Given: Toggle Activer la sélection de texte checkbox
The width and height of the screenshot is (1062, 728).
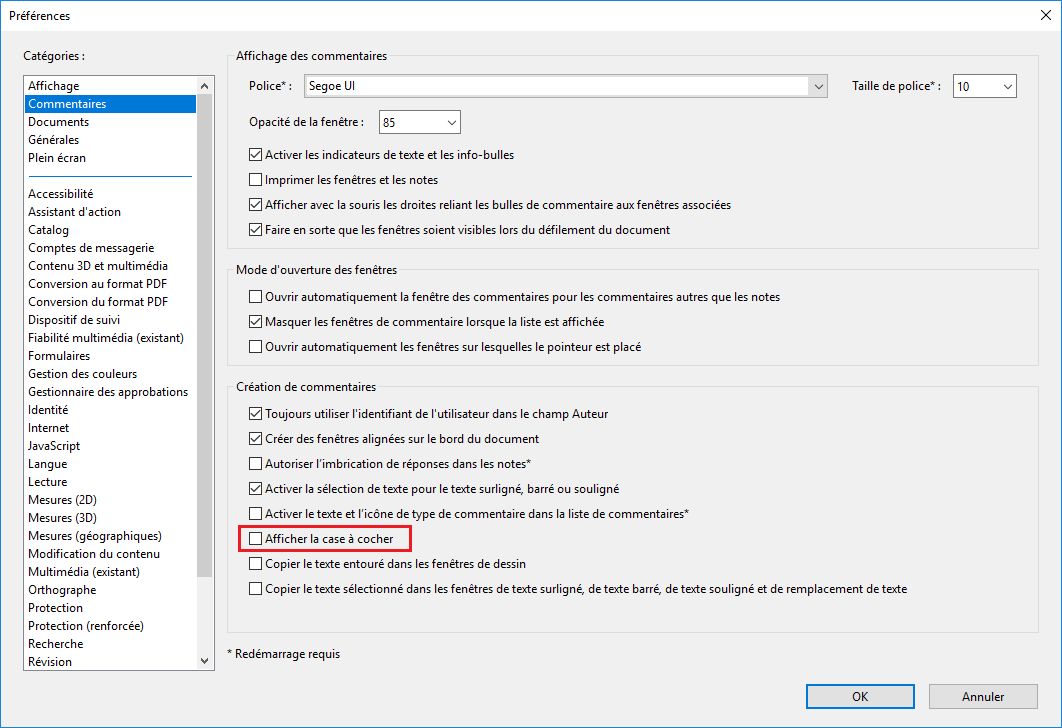Looking at the screenshot, I should pyautogui.click(x=255, y=489).
